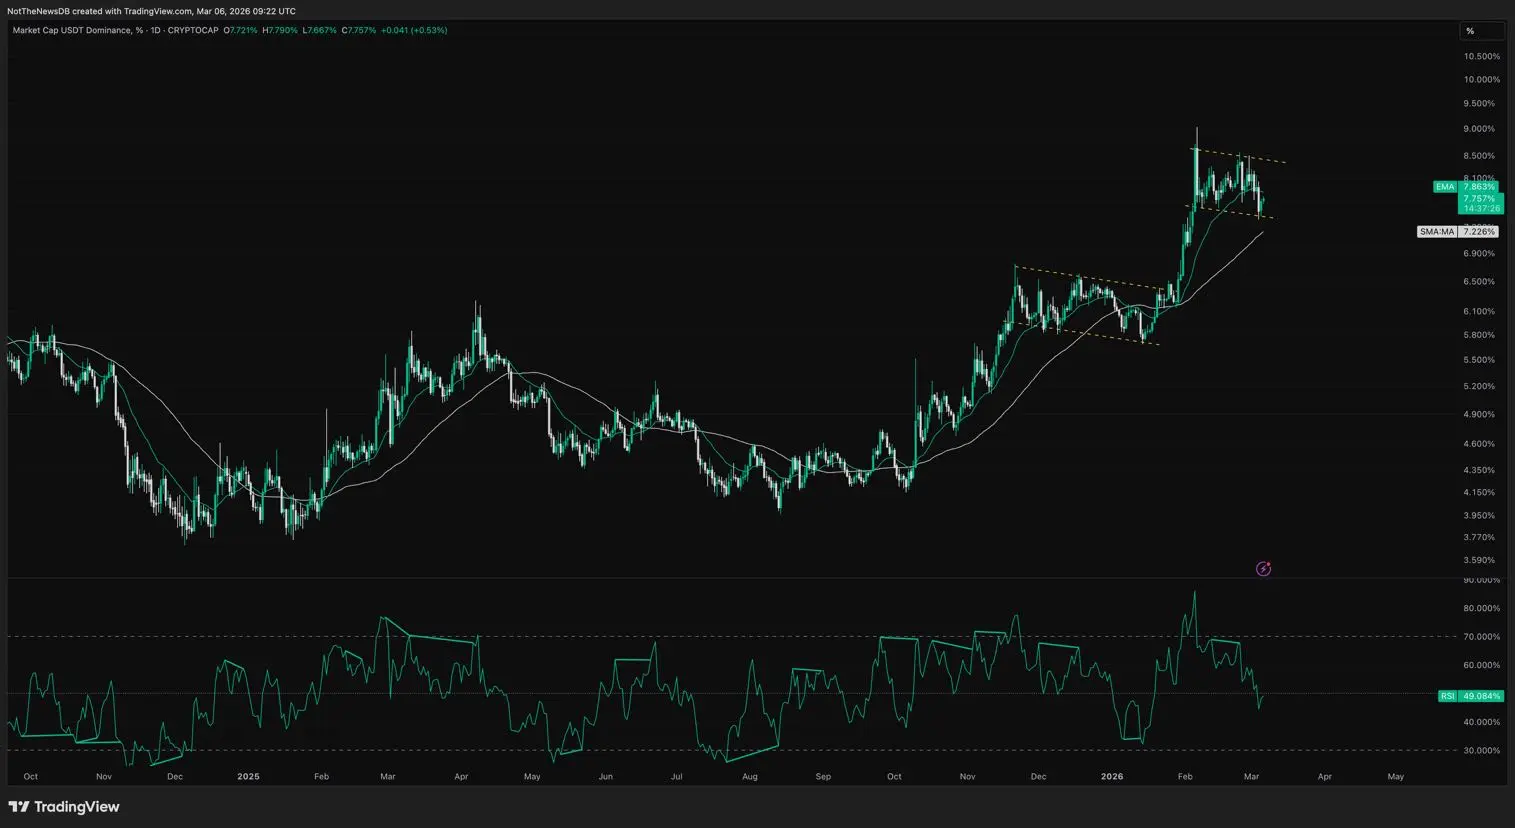Click the countdown timer 14:37:26
The width and height of the screenshot is (1515, 828).
click(1482, 208)
